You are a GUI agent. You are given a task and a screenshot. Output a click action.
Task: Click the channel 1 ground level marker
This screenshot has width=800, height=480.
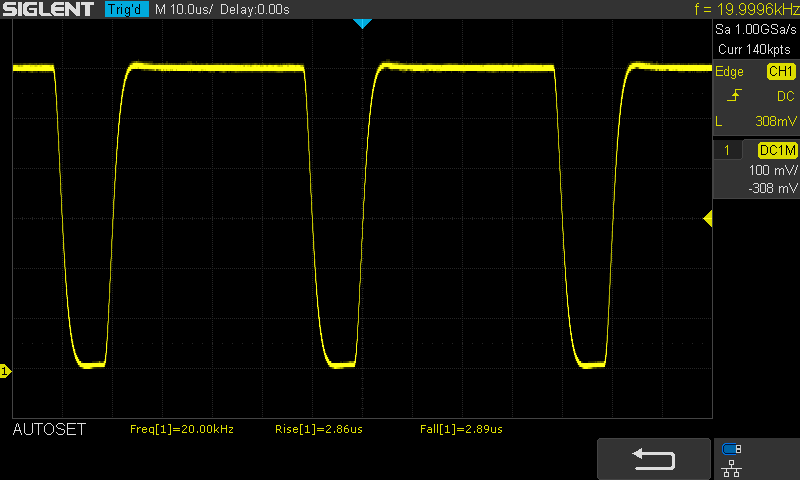click(x=5, y=371)
